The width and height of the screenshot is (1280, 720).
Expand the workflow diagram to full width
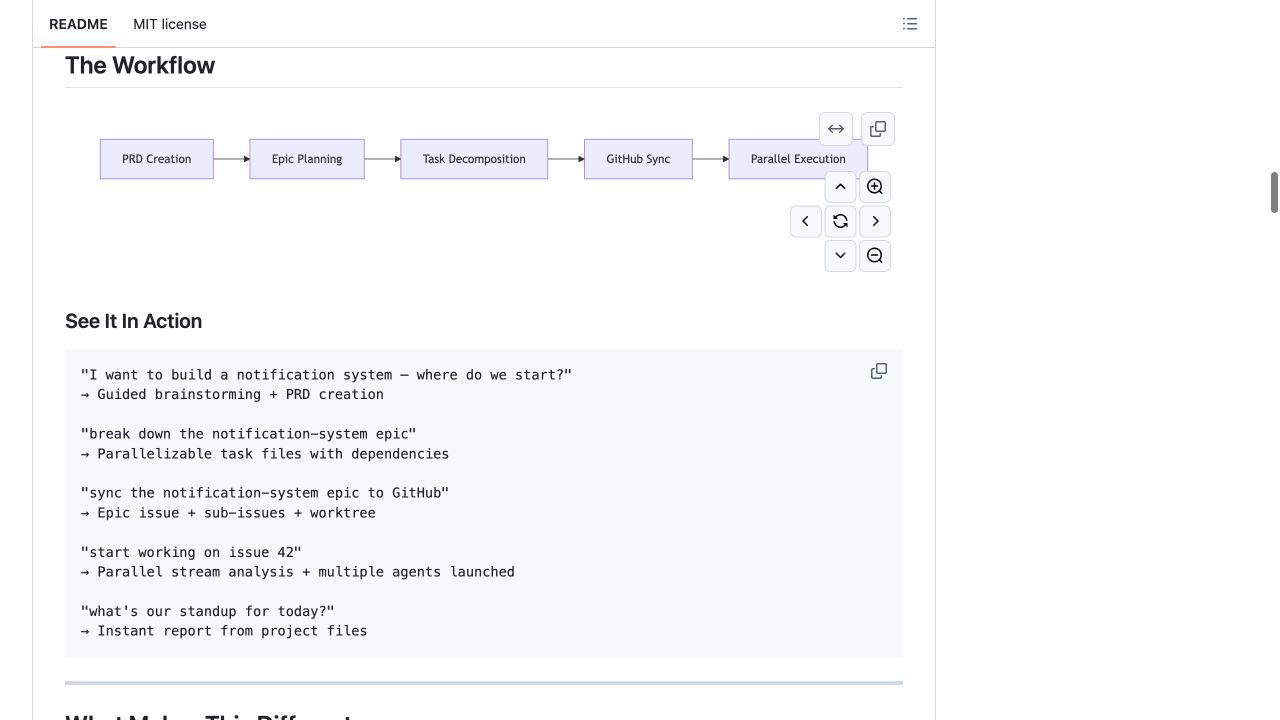836,129
